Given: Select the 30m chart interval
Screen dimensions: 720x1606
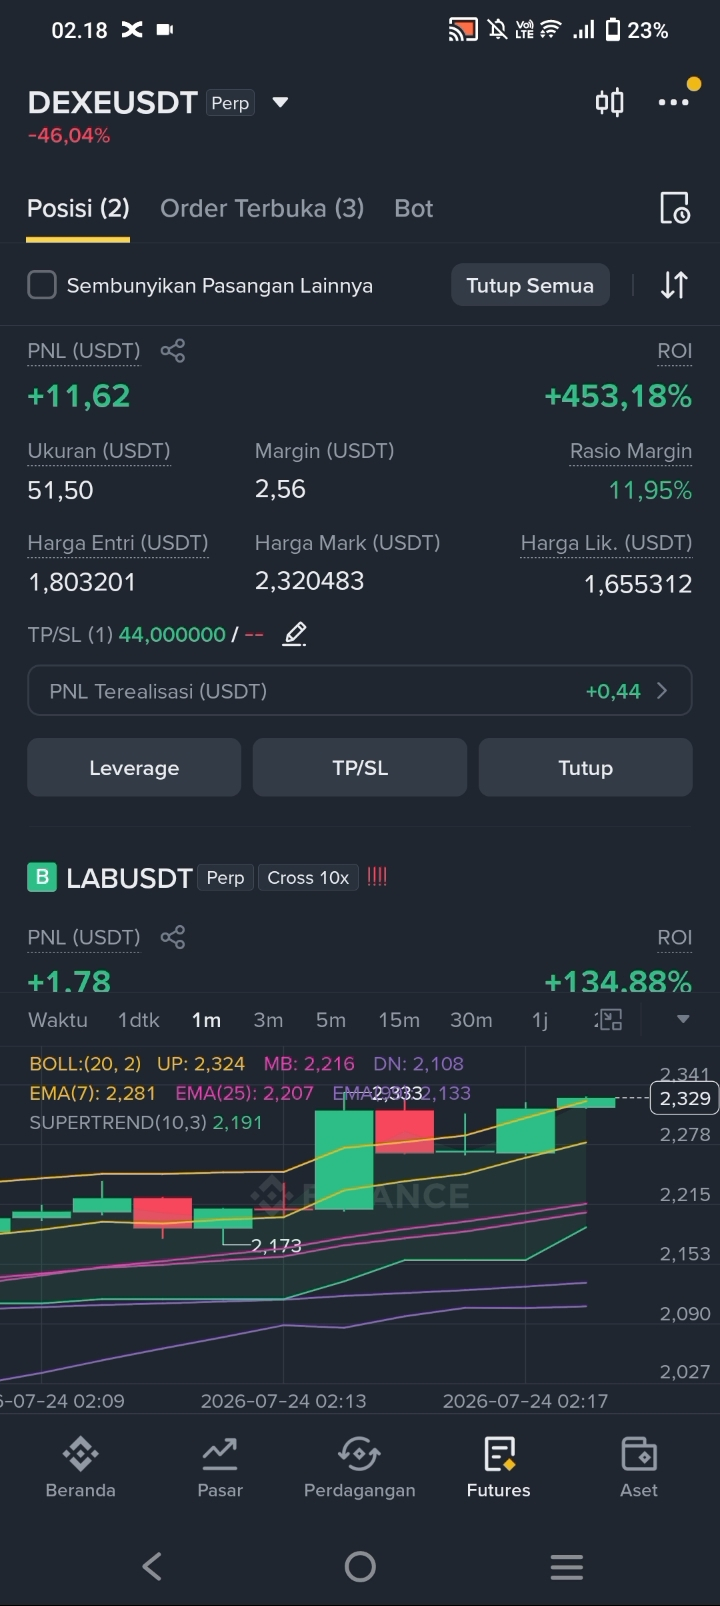Looking at the screenshot, I should pyautogui.click(x=471, y=1020).
